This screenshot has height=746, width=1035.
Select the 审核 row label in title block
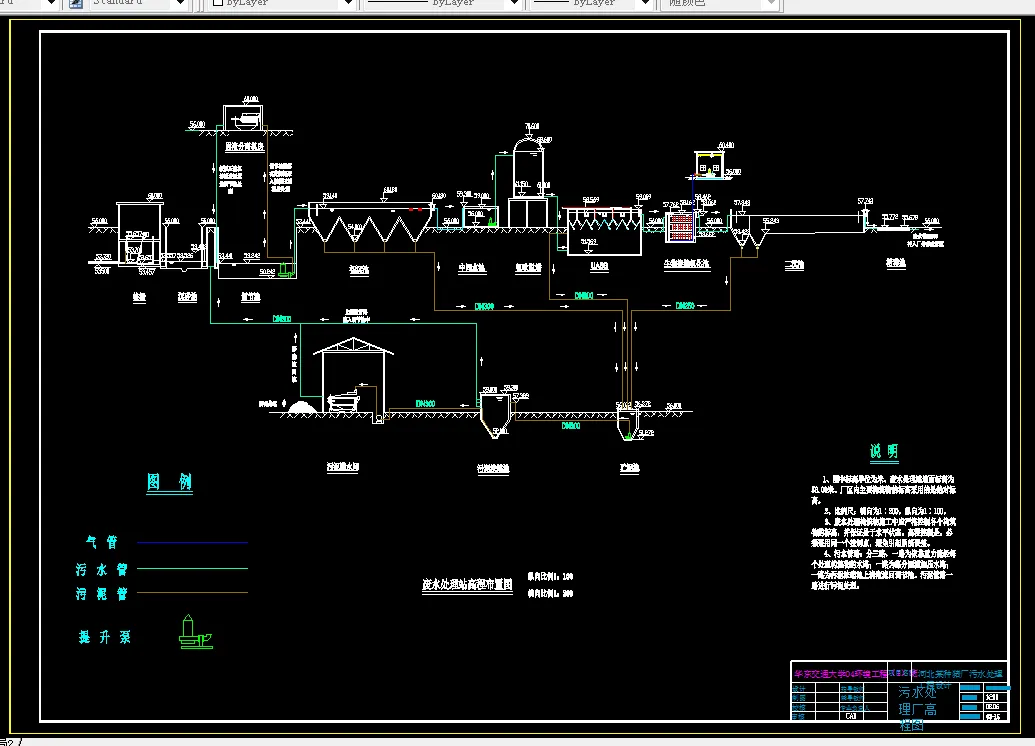pos(799,716)
